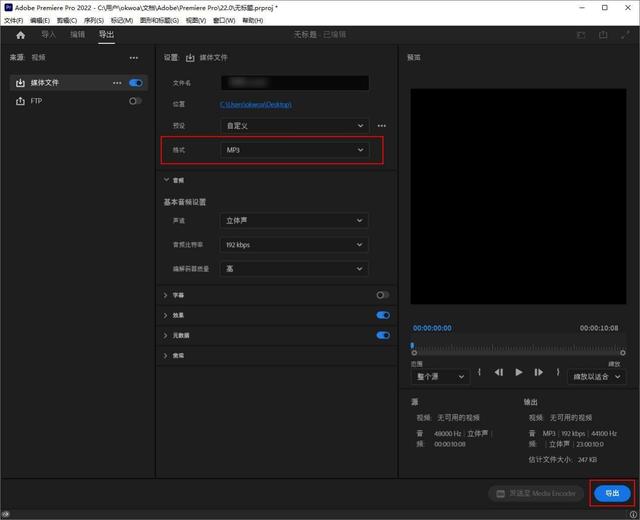Step forward one frame in the preview
Image resolution: width=640 pixels, height=520 pixels.
(538, 372)
